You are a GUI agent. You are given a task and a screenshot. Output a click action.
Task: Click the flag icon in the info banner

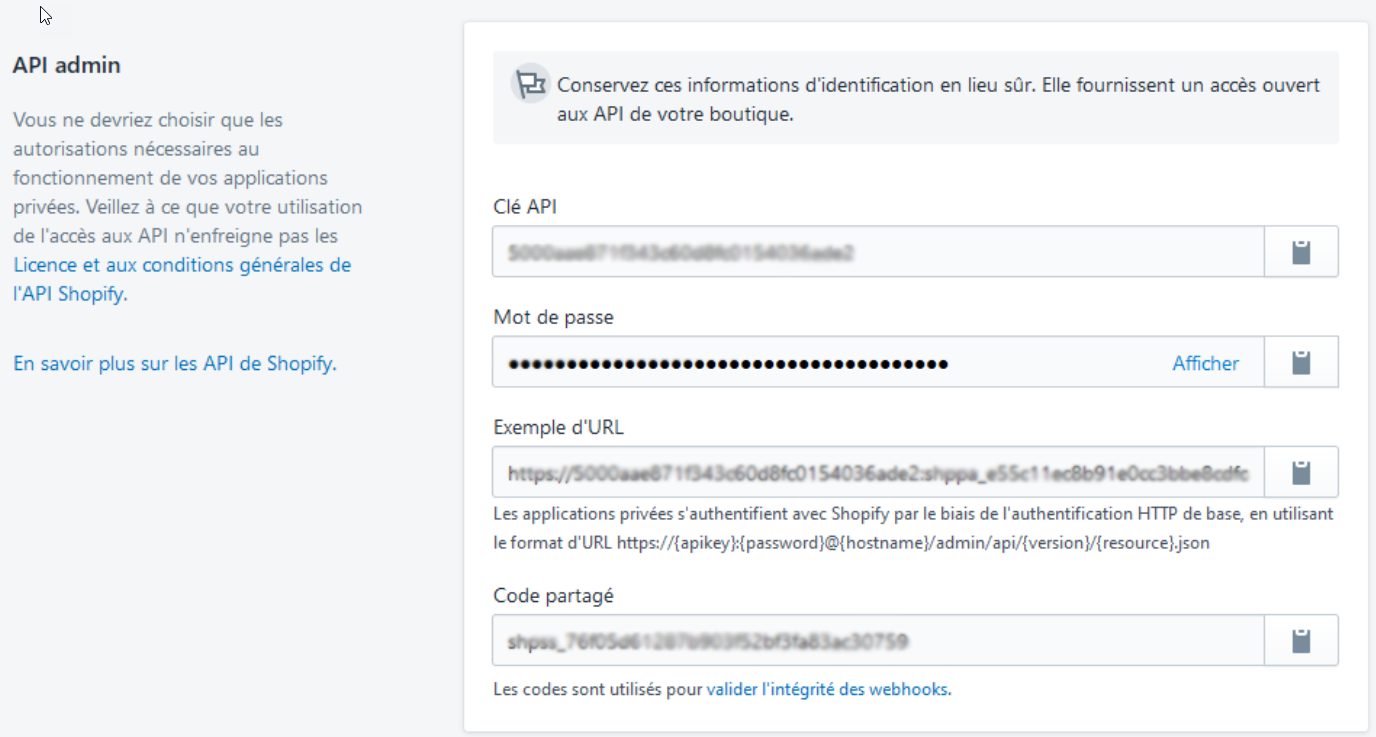530,84
